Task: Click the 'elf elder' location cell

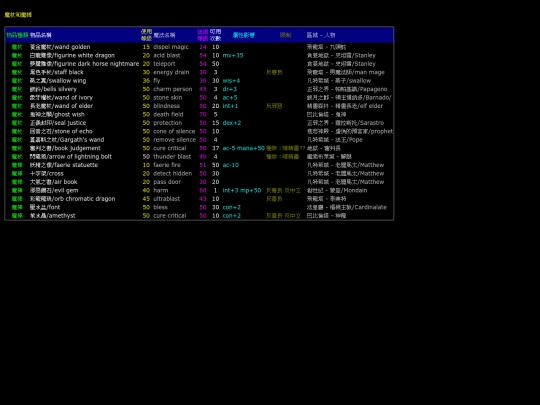Action: point(345,106)
